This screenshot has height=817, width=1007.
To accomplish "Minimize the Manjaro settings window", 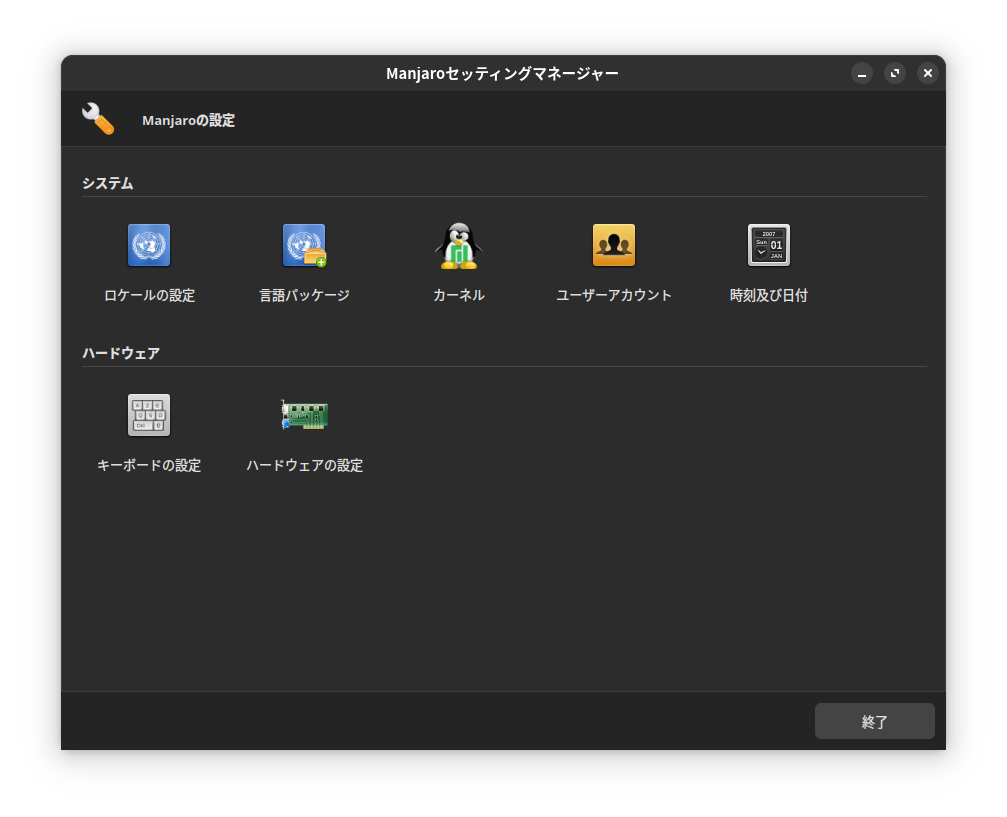I will pyautogui.click(x=862, y=73).
